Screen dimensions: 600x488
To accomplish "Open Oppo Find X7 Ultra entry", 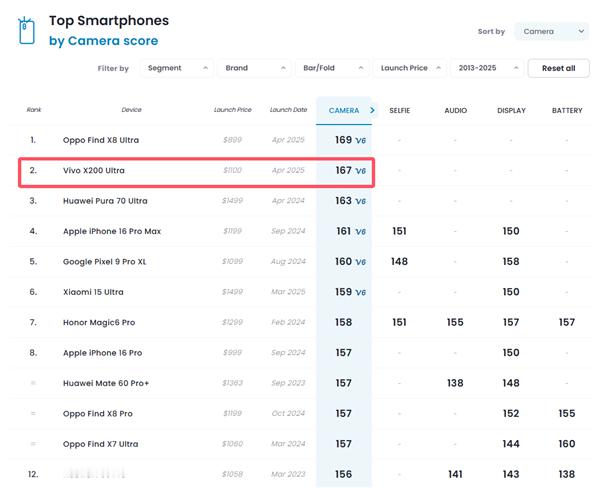I will coord(101,444).
